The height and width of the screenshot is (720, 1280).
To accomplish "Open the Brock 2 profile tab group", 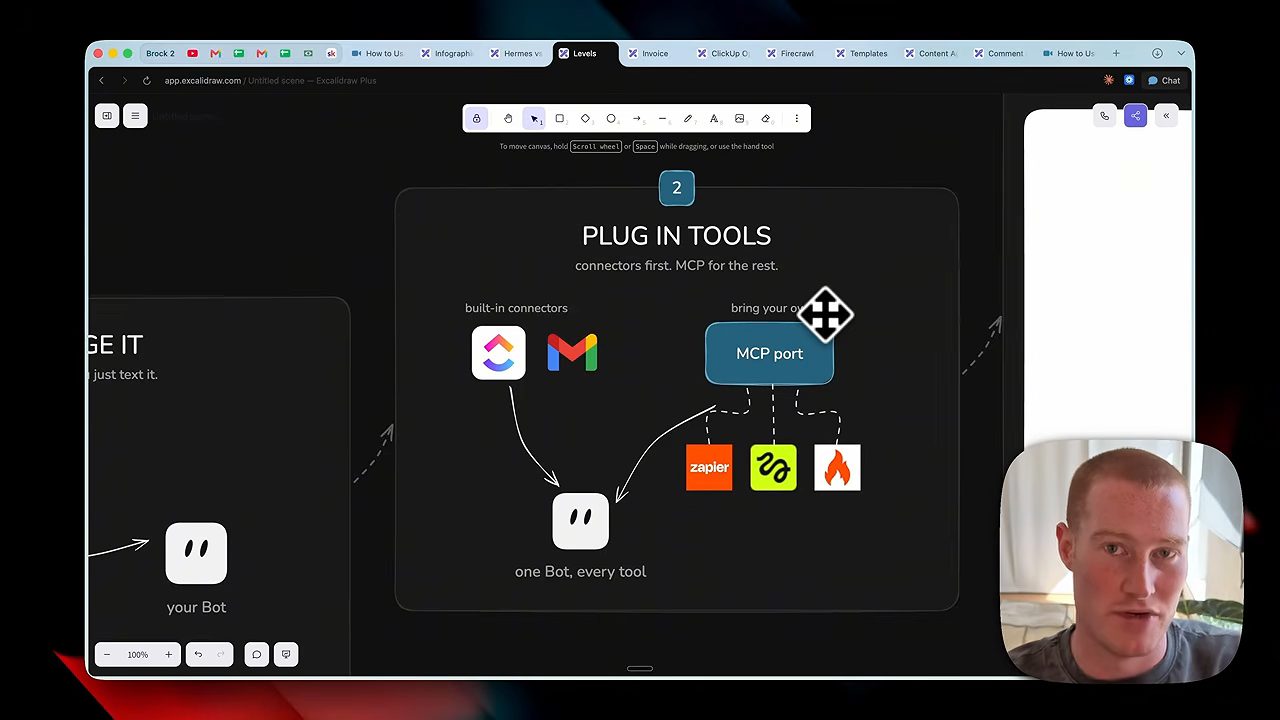I will (160, 53).
